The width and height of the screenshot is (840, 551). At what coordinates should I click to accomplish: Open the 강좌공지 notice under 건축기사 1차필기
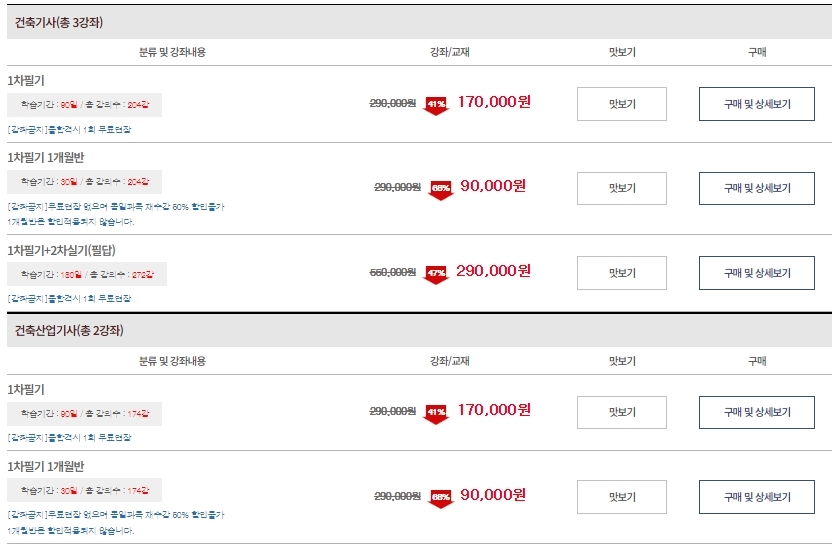coord(69,130)
